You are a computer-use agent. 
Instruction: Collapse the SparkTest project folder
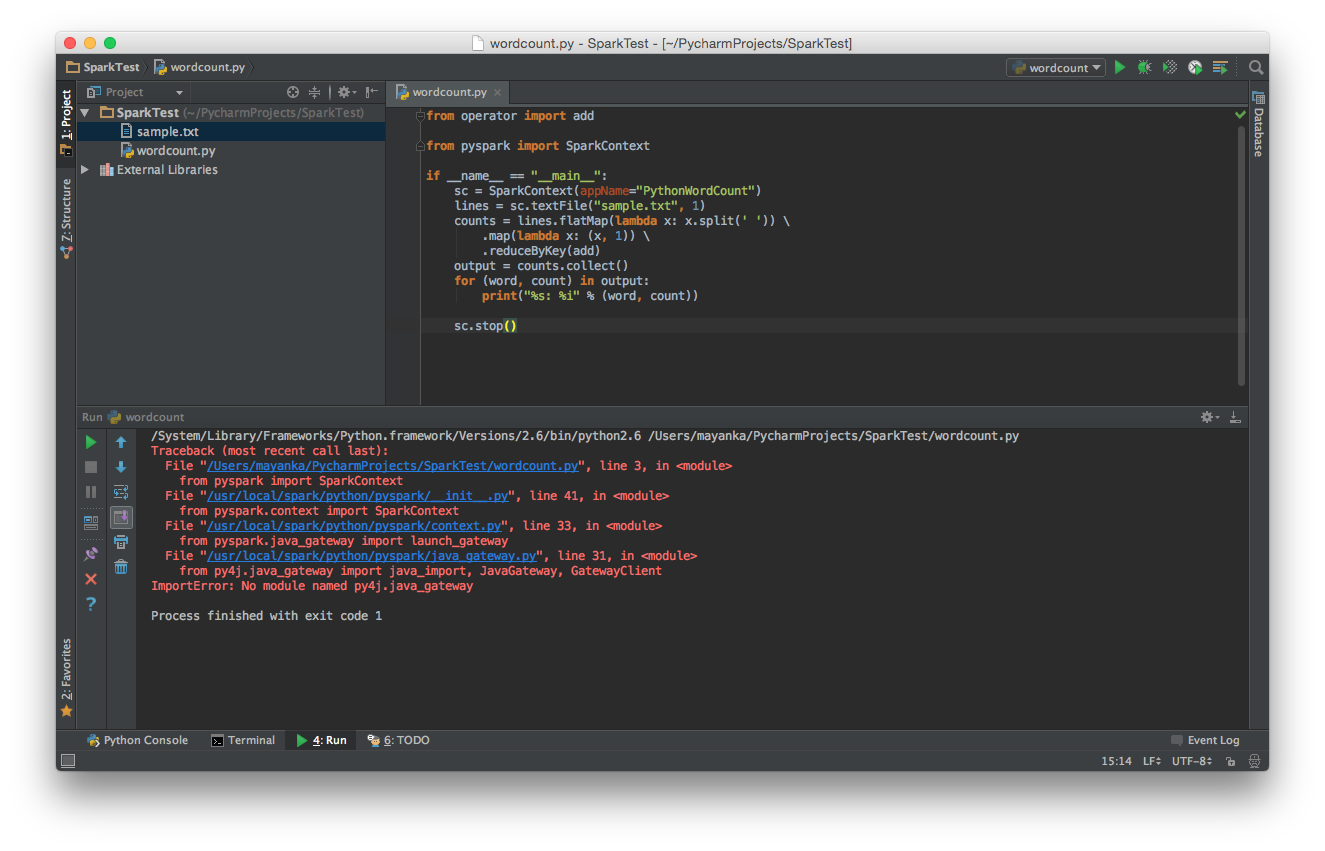(x=85, y=113)
